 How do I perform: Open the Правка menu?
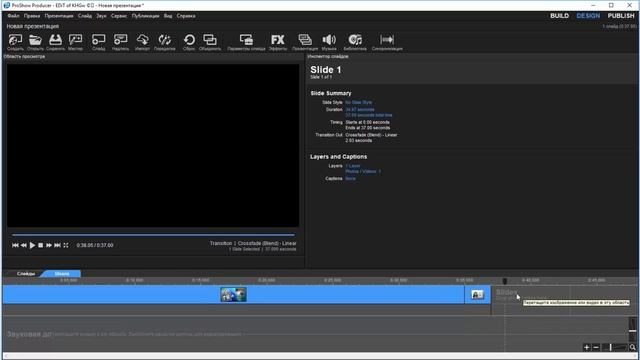pos(32,16)
